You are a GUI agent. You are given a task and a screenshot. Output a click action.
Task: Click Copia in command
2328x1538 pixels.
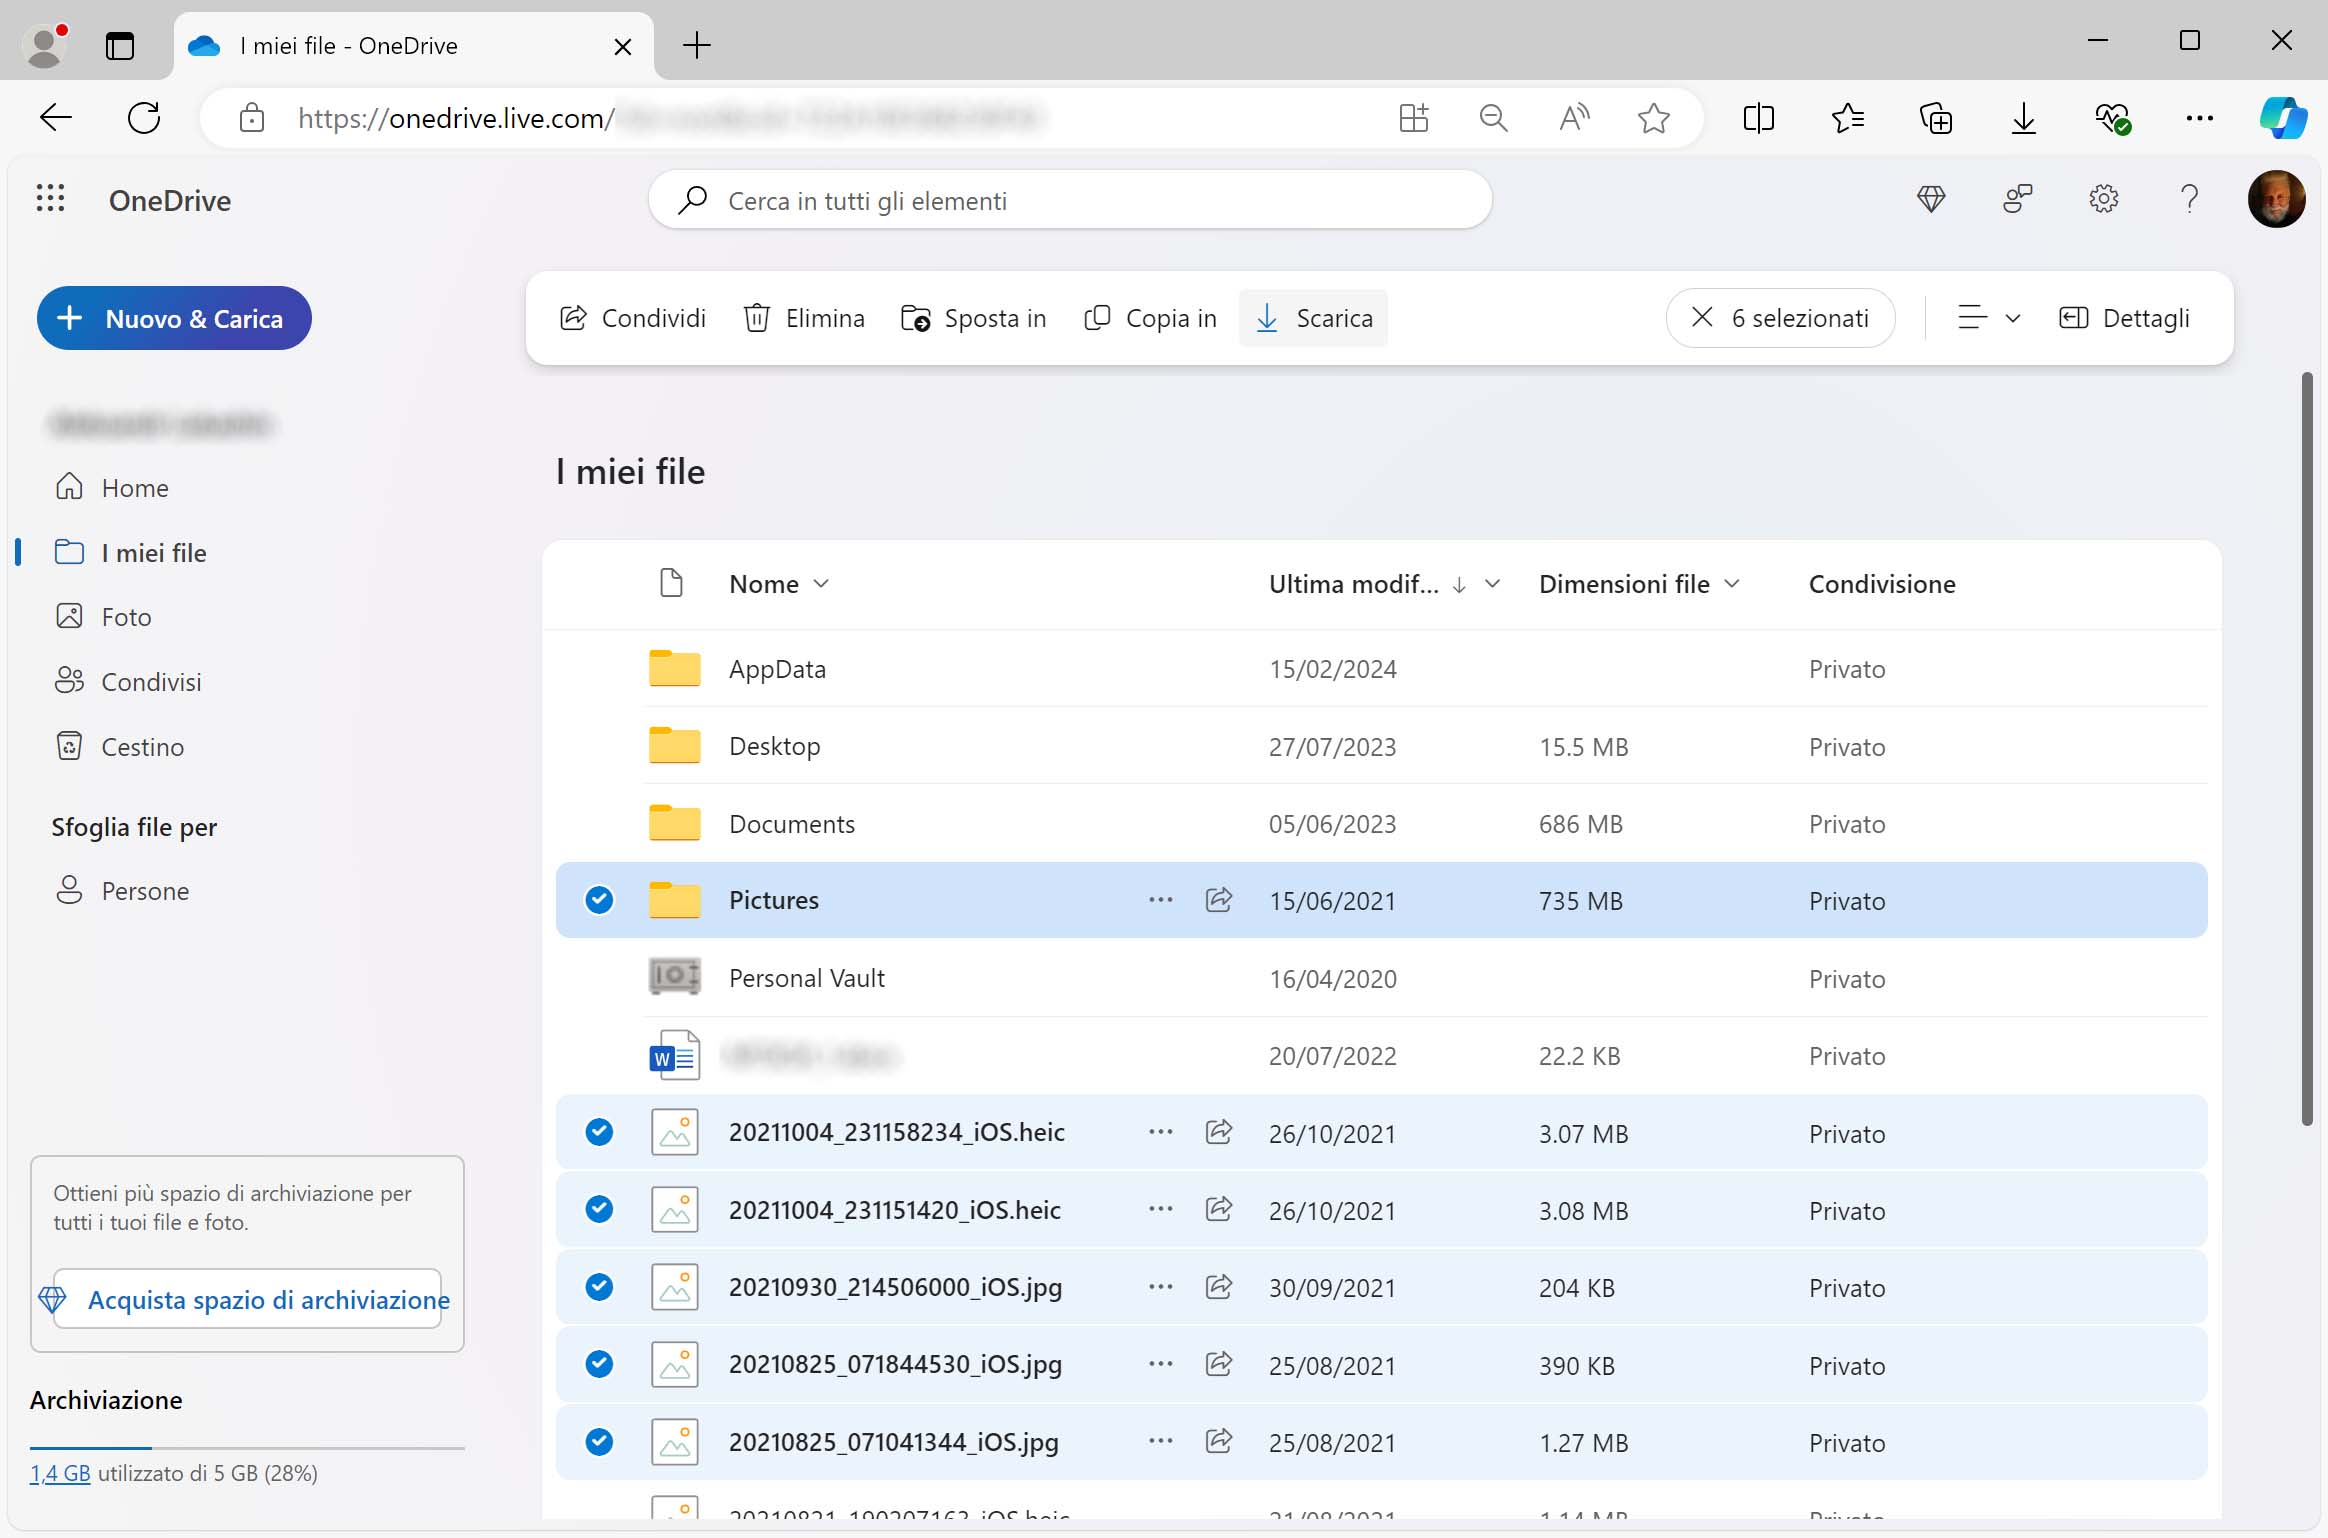tap(1150, 318)
